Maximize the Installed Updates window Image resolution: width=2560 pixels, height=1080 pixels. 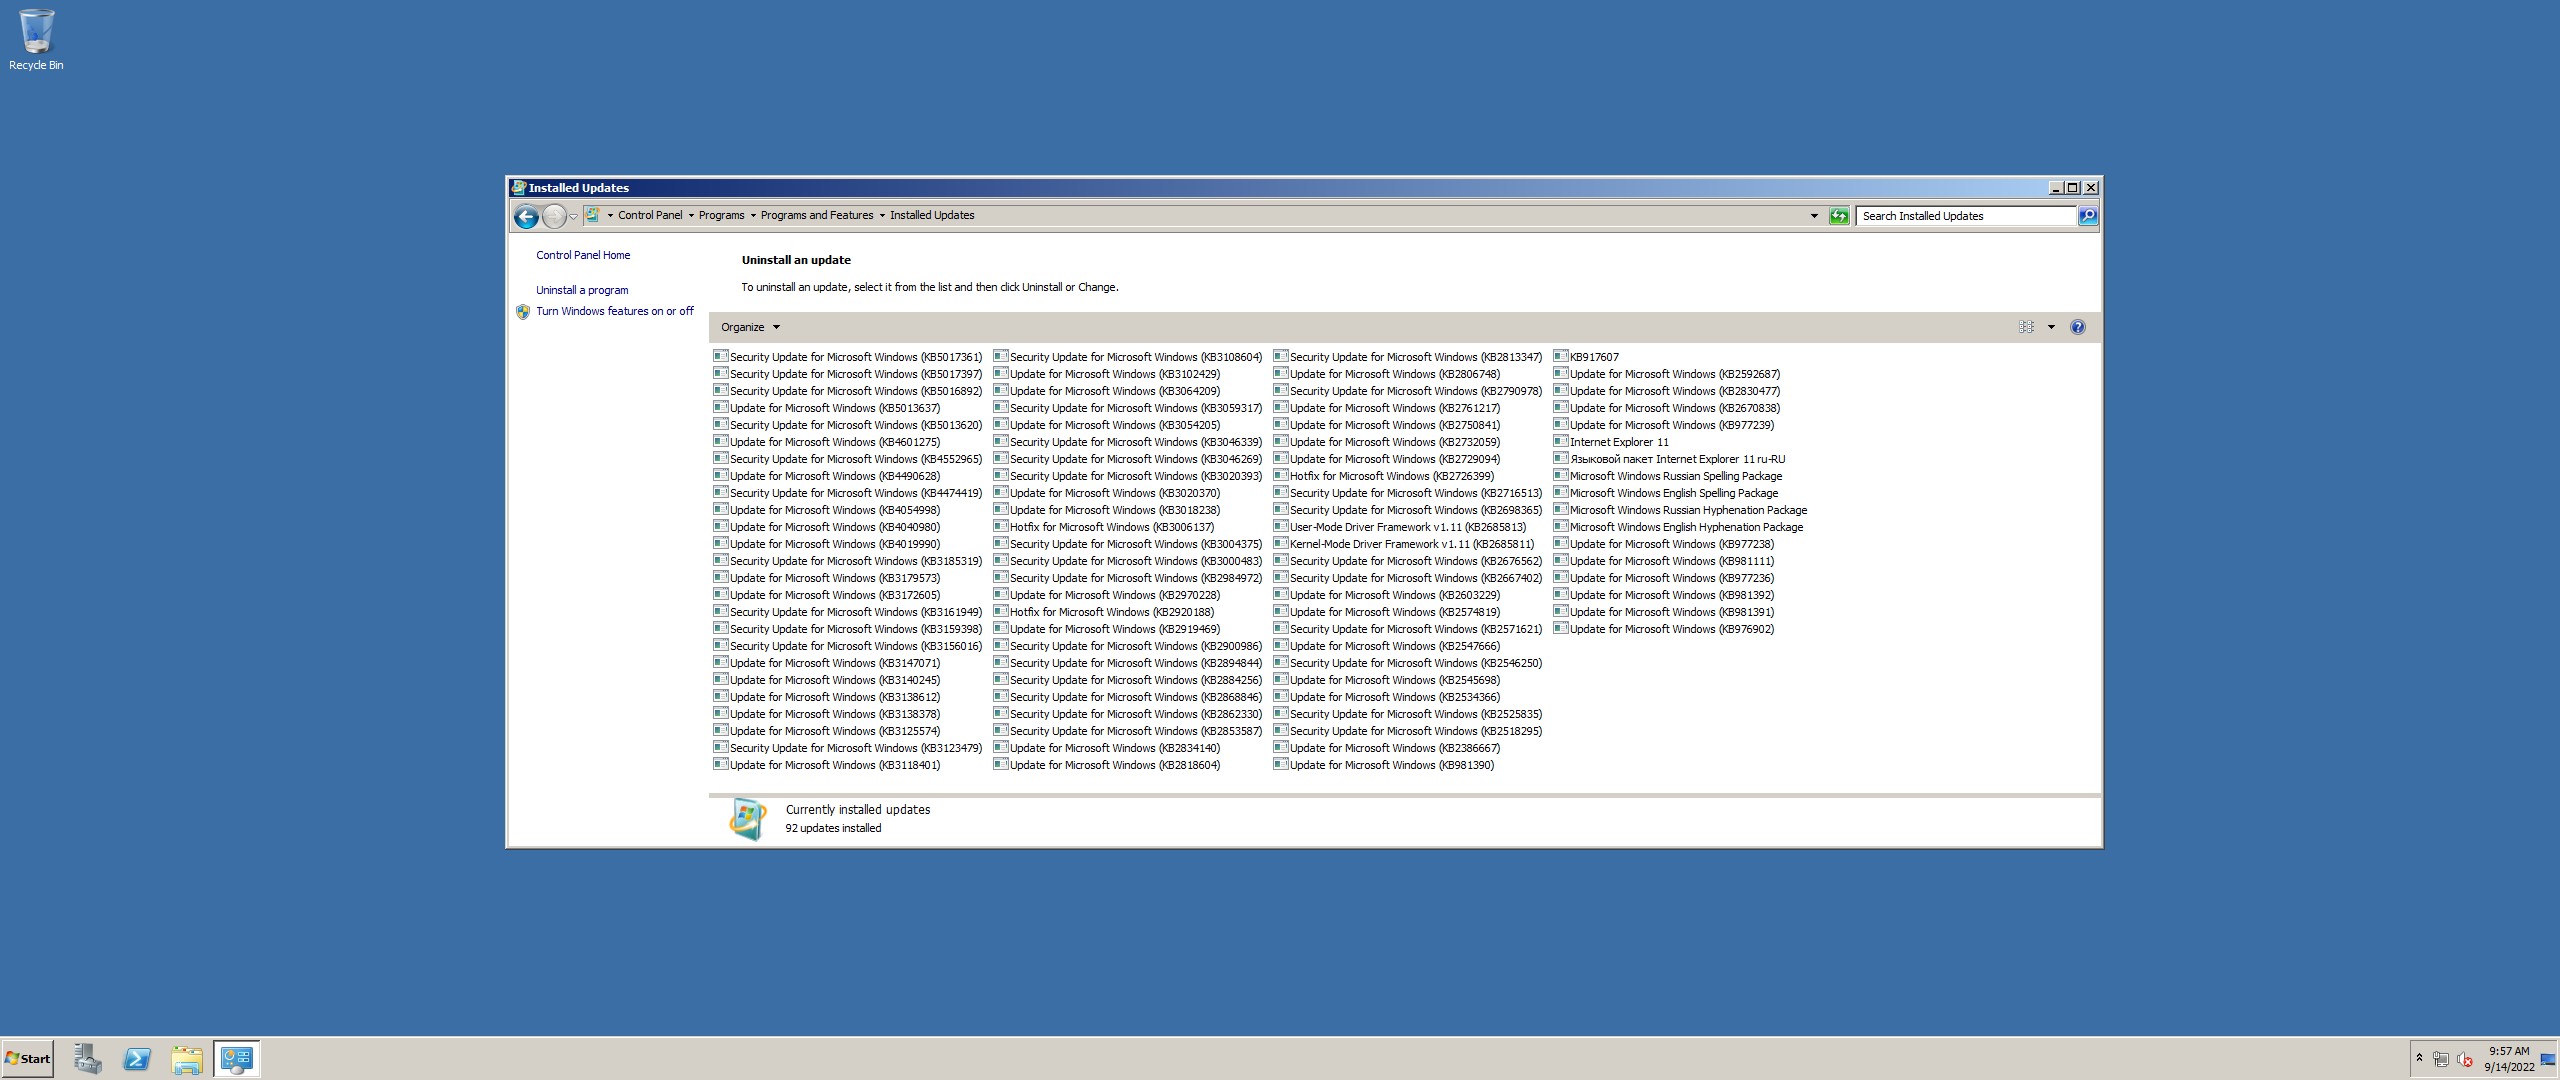pyautogui.click(x=2073, y=187)
